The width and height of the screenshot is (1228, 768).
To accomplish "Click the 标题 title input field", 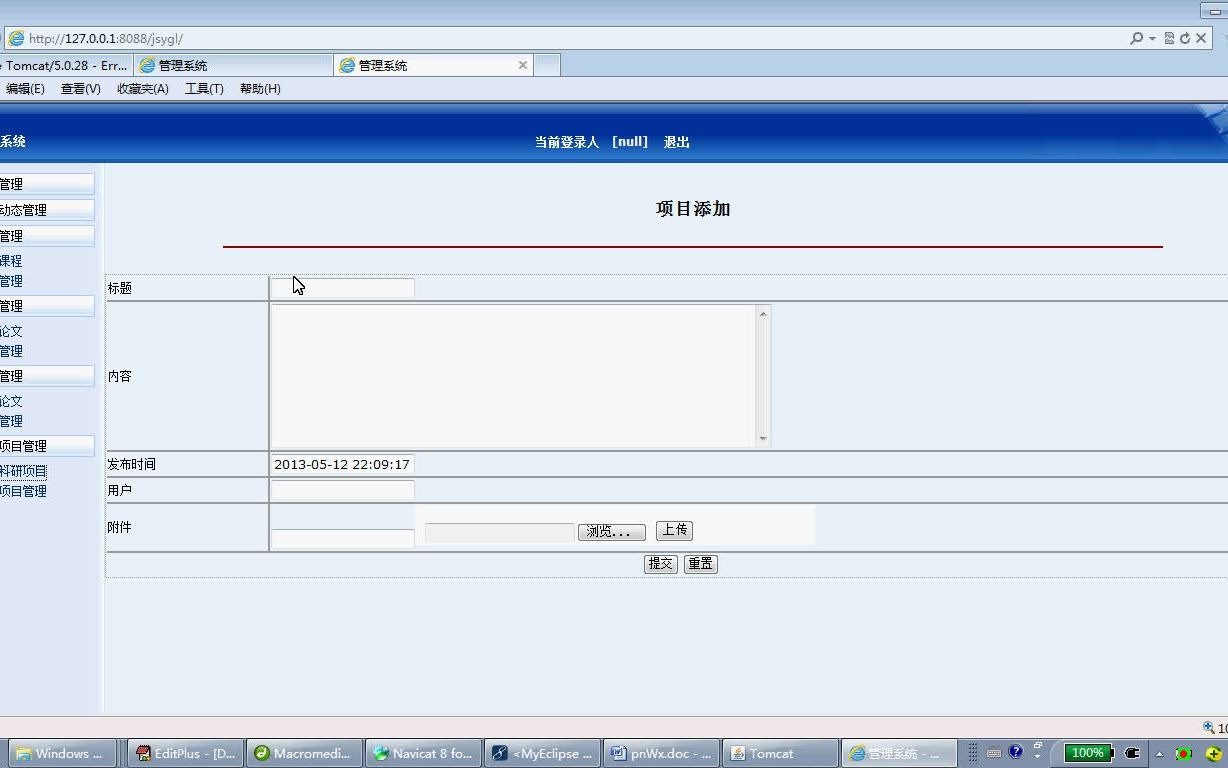I will [342, 287].
